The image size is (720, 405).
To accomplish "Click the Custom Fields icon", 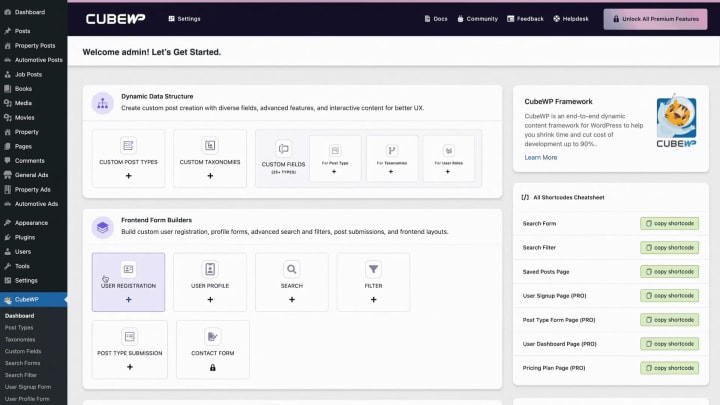I will click(x=283, y=149).
